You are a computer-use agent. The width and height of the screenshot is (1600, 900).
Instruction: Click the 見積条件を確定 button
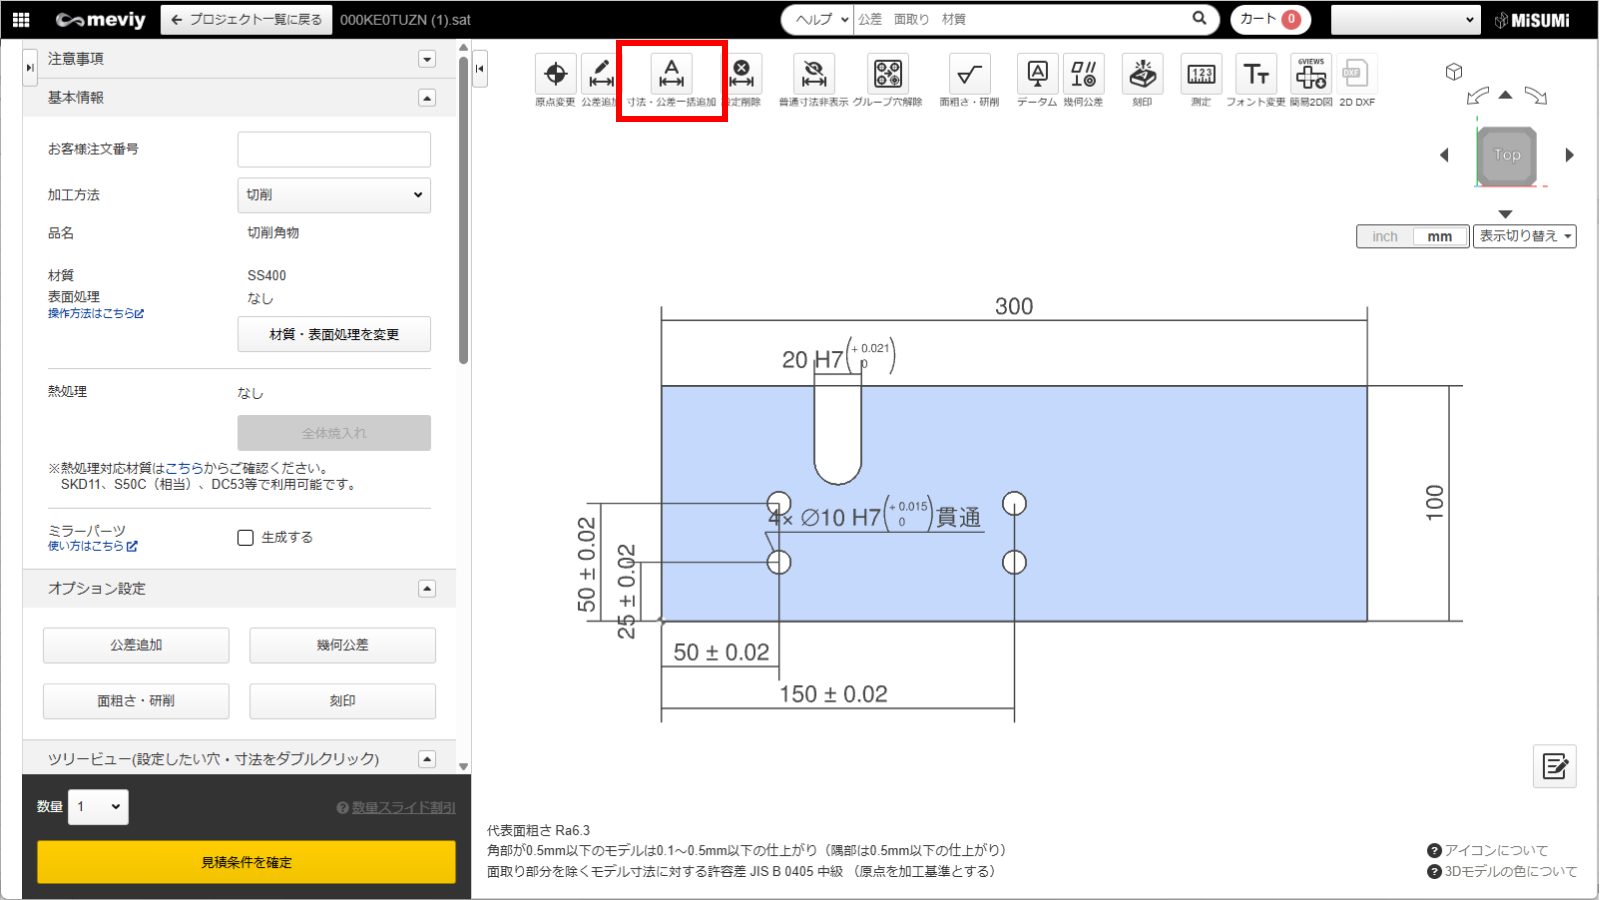point(246,862)
